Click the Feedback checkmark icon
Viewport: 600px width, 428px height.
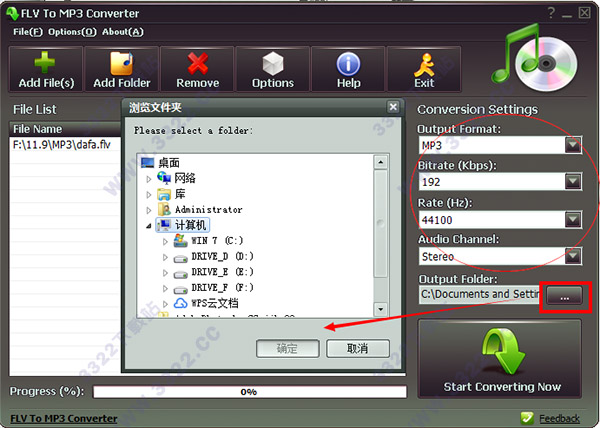[x=527, y=418]
